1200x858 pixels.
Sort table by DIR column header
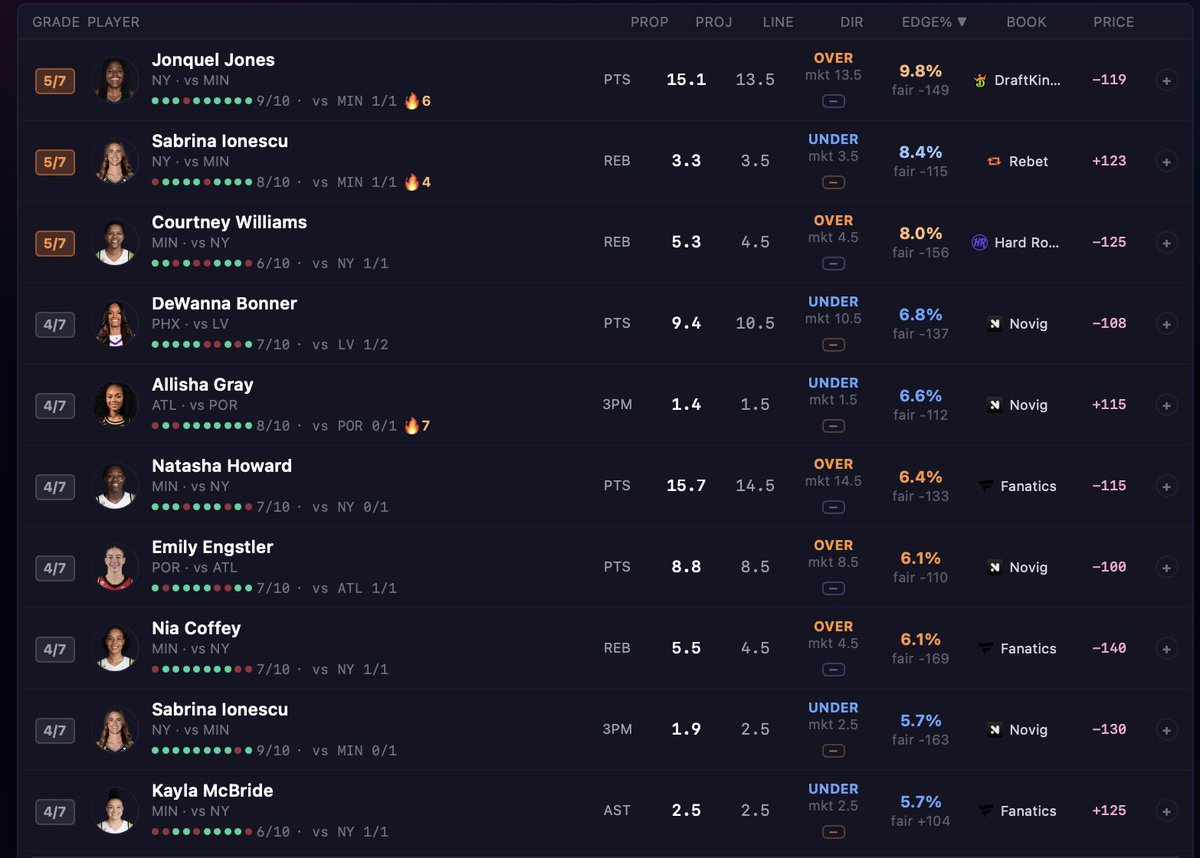click(x=851, y=22)
